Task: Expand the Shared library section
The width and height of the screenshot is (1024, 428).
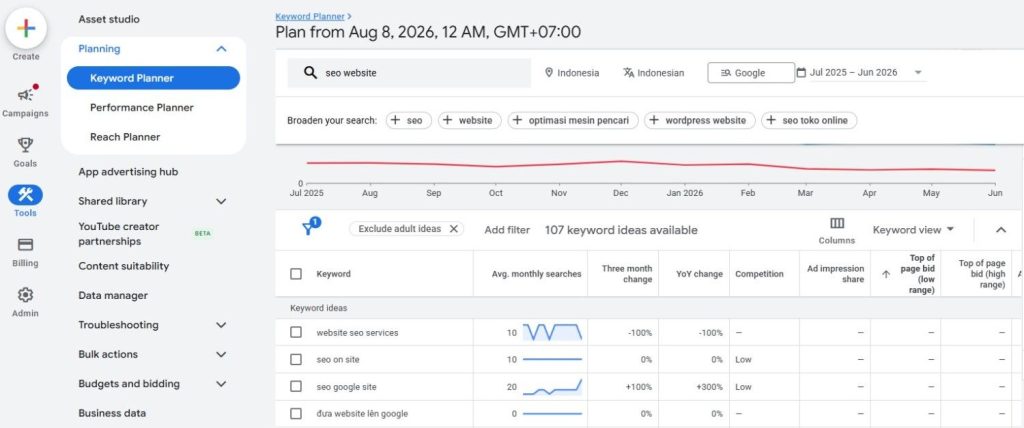Action: point(221,201)
